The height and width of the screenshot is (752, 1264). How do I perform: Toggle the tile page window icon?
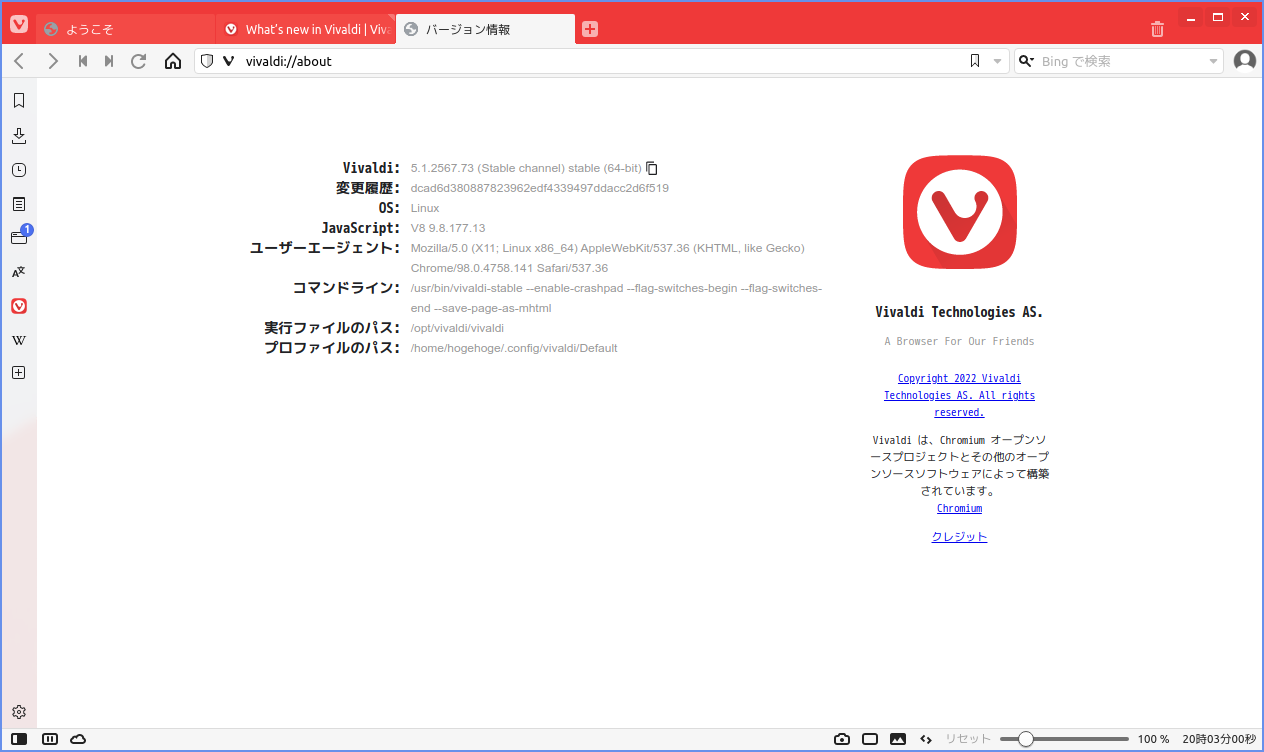[x=870, y=739]
